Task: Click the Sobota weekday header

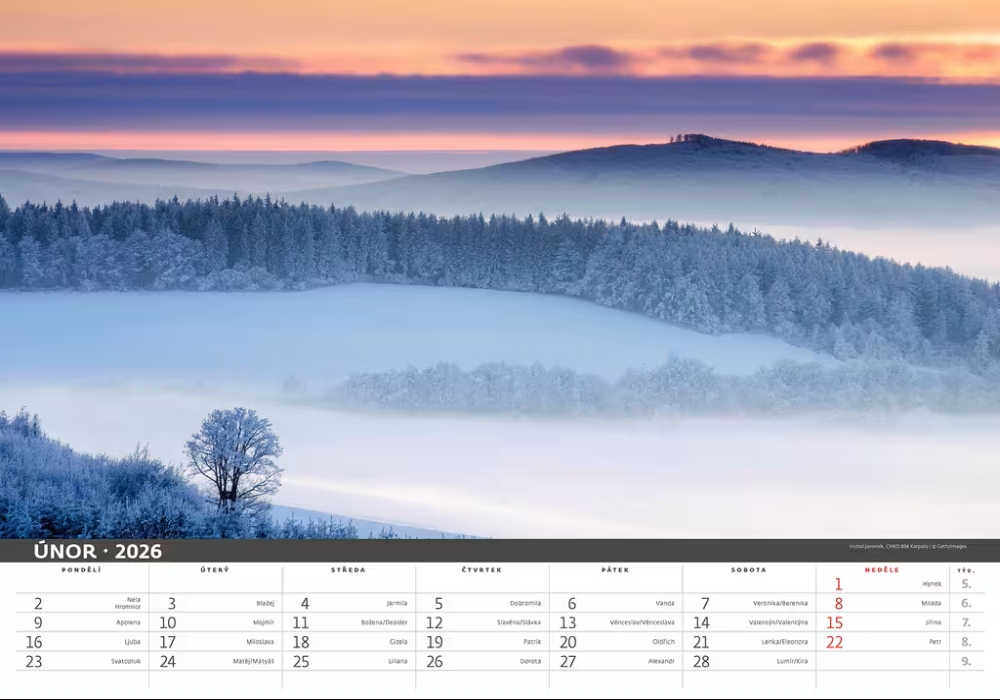Action: click(x=748, y=570)
